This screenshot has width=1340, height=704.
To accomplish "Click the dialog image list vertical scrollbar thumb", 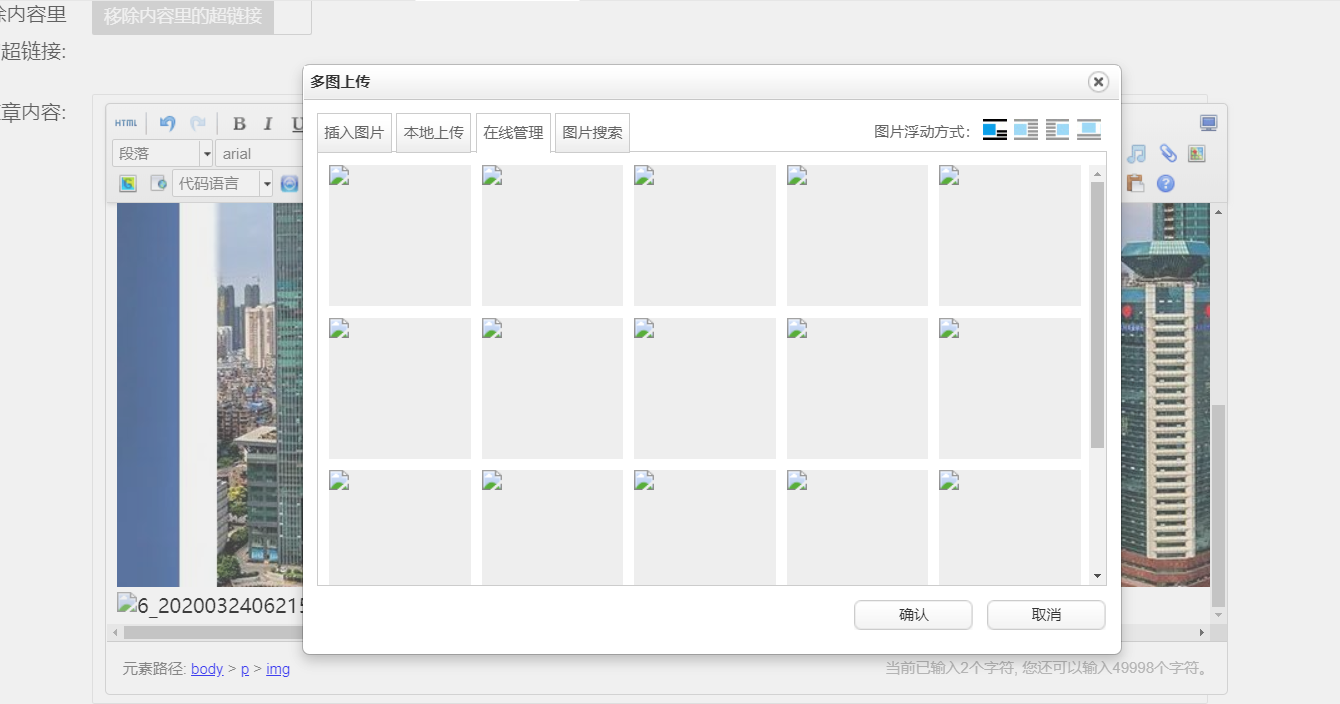I will point(1097,315).
